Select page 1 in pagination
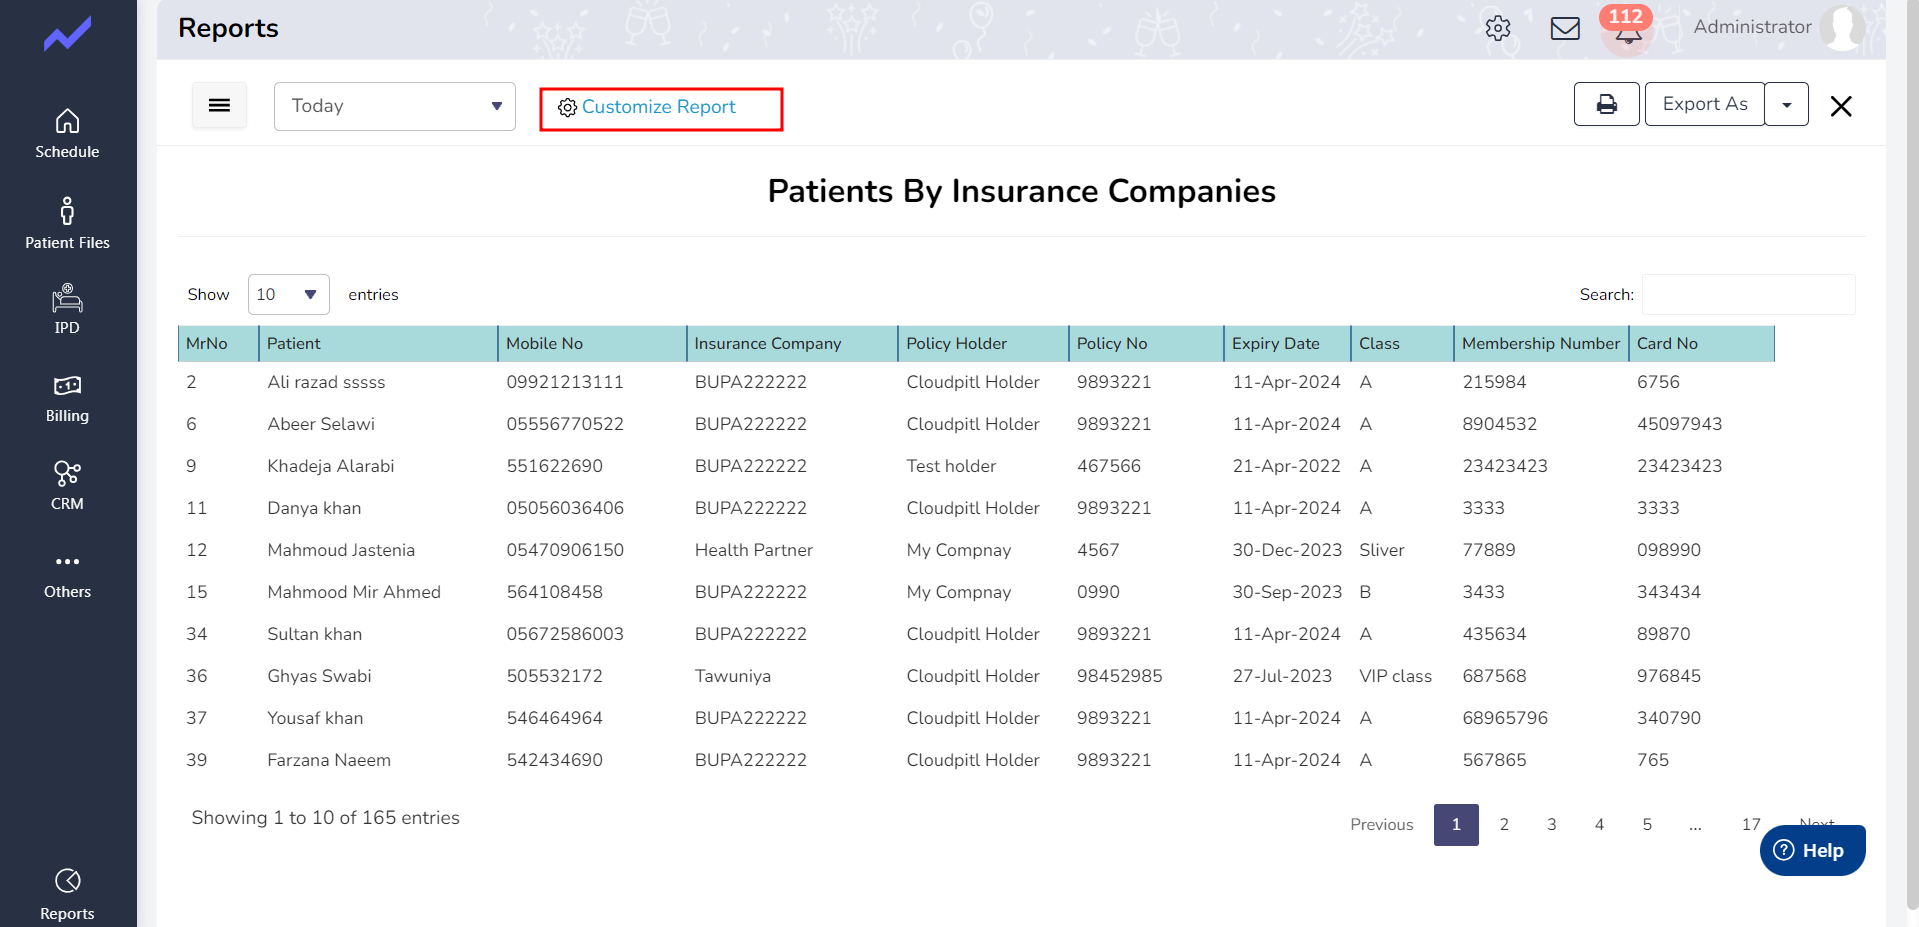The height and width of the screenshot is (927, 1919). [x=1456, y=825]
